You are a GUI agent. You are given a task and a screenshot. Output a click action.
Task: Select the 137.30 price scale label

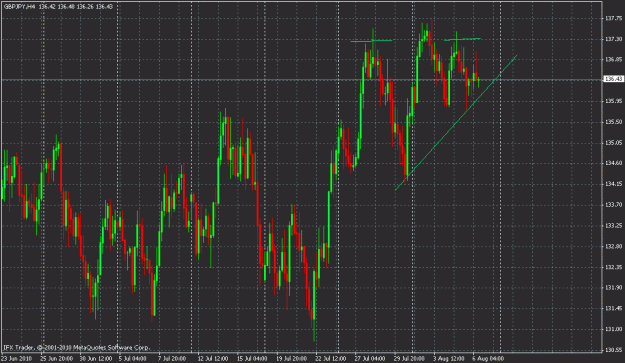point(614,39)
